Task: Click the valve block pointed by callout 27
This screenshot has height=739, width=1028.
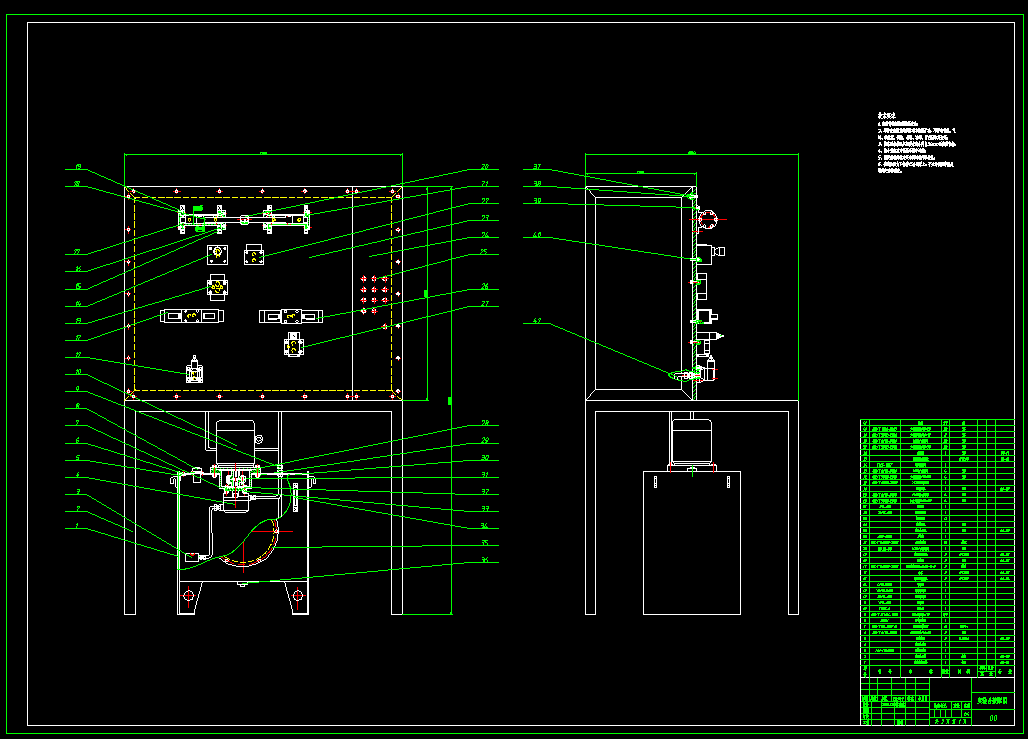Action: [293, 345]
